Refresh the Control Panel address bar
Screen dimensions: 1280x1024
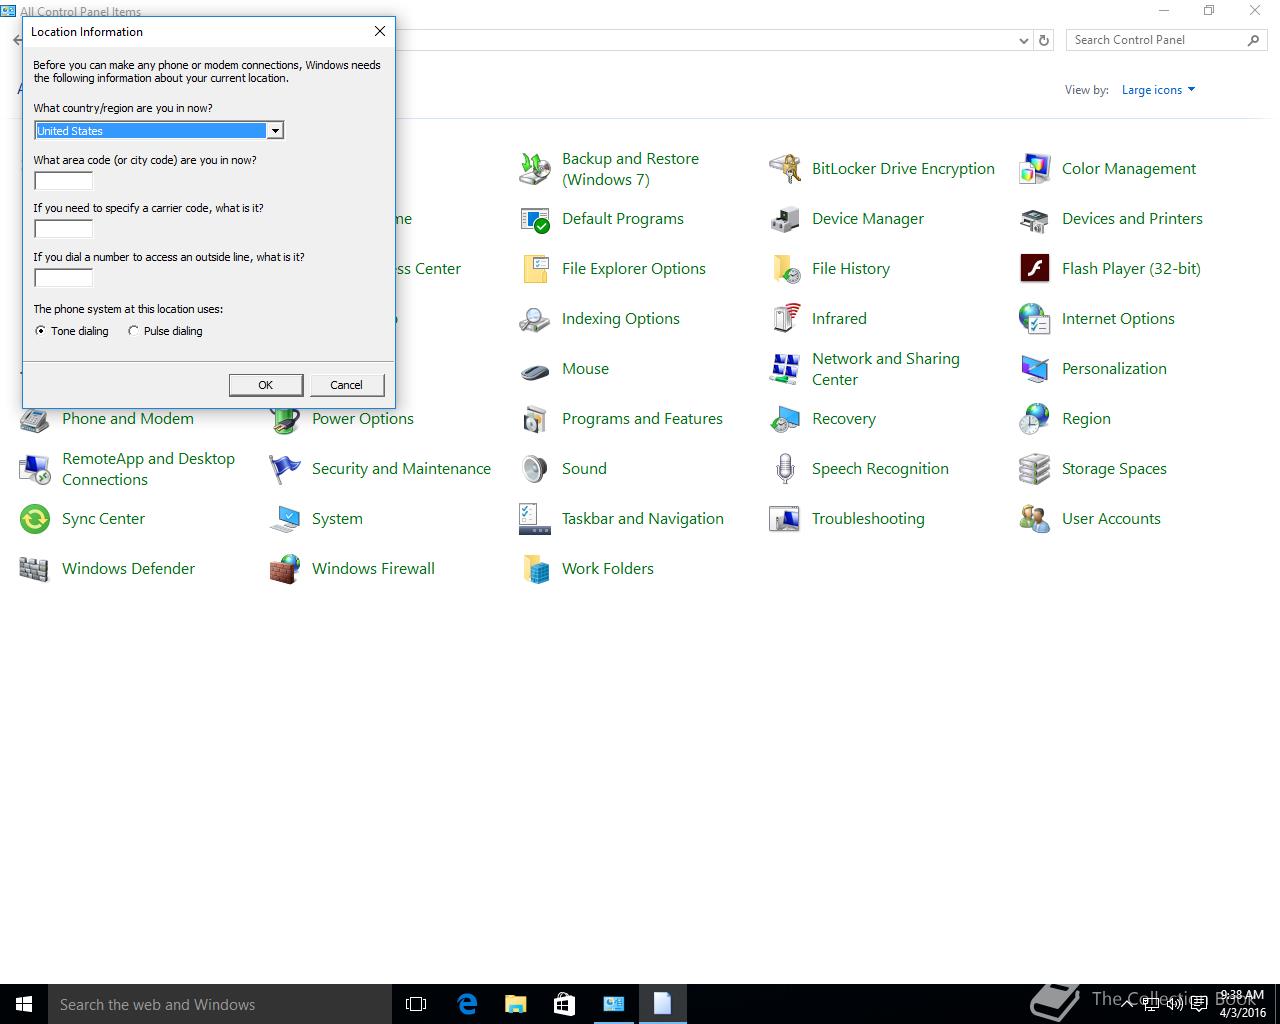click(1044, 41)
